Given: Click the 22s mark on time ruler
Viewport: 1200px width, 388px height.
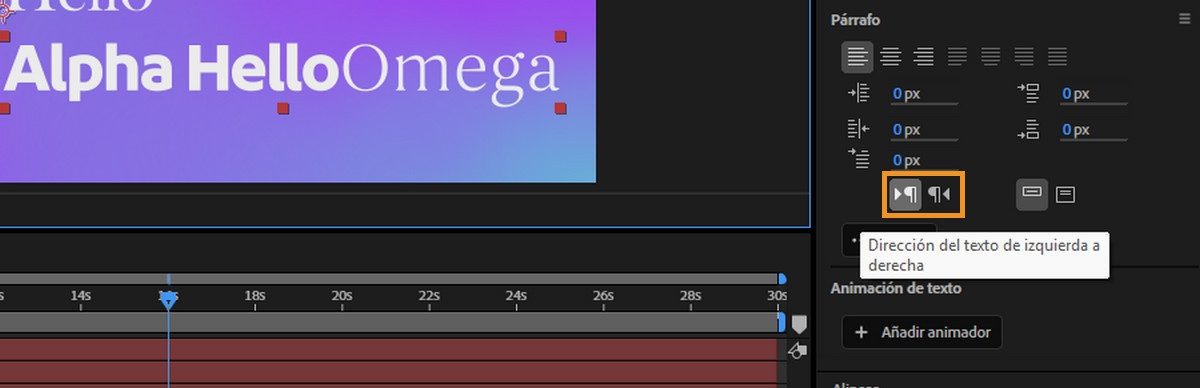Looking at the screenshot, I should pyautogui.click(x=429, y=295).
